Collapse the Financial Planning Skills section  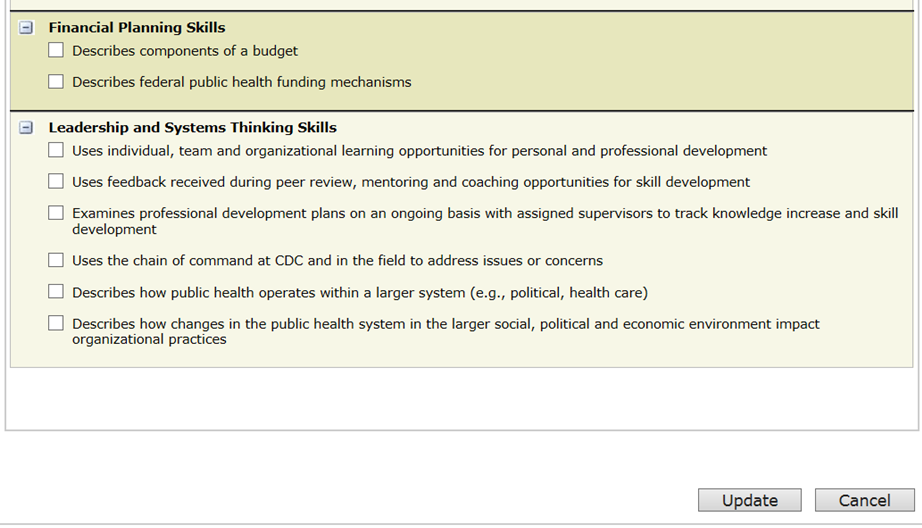click(x=27, y=28)
